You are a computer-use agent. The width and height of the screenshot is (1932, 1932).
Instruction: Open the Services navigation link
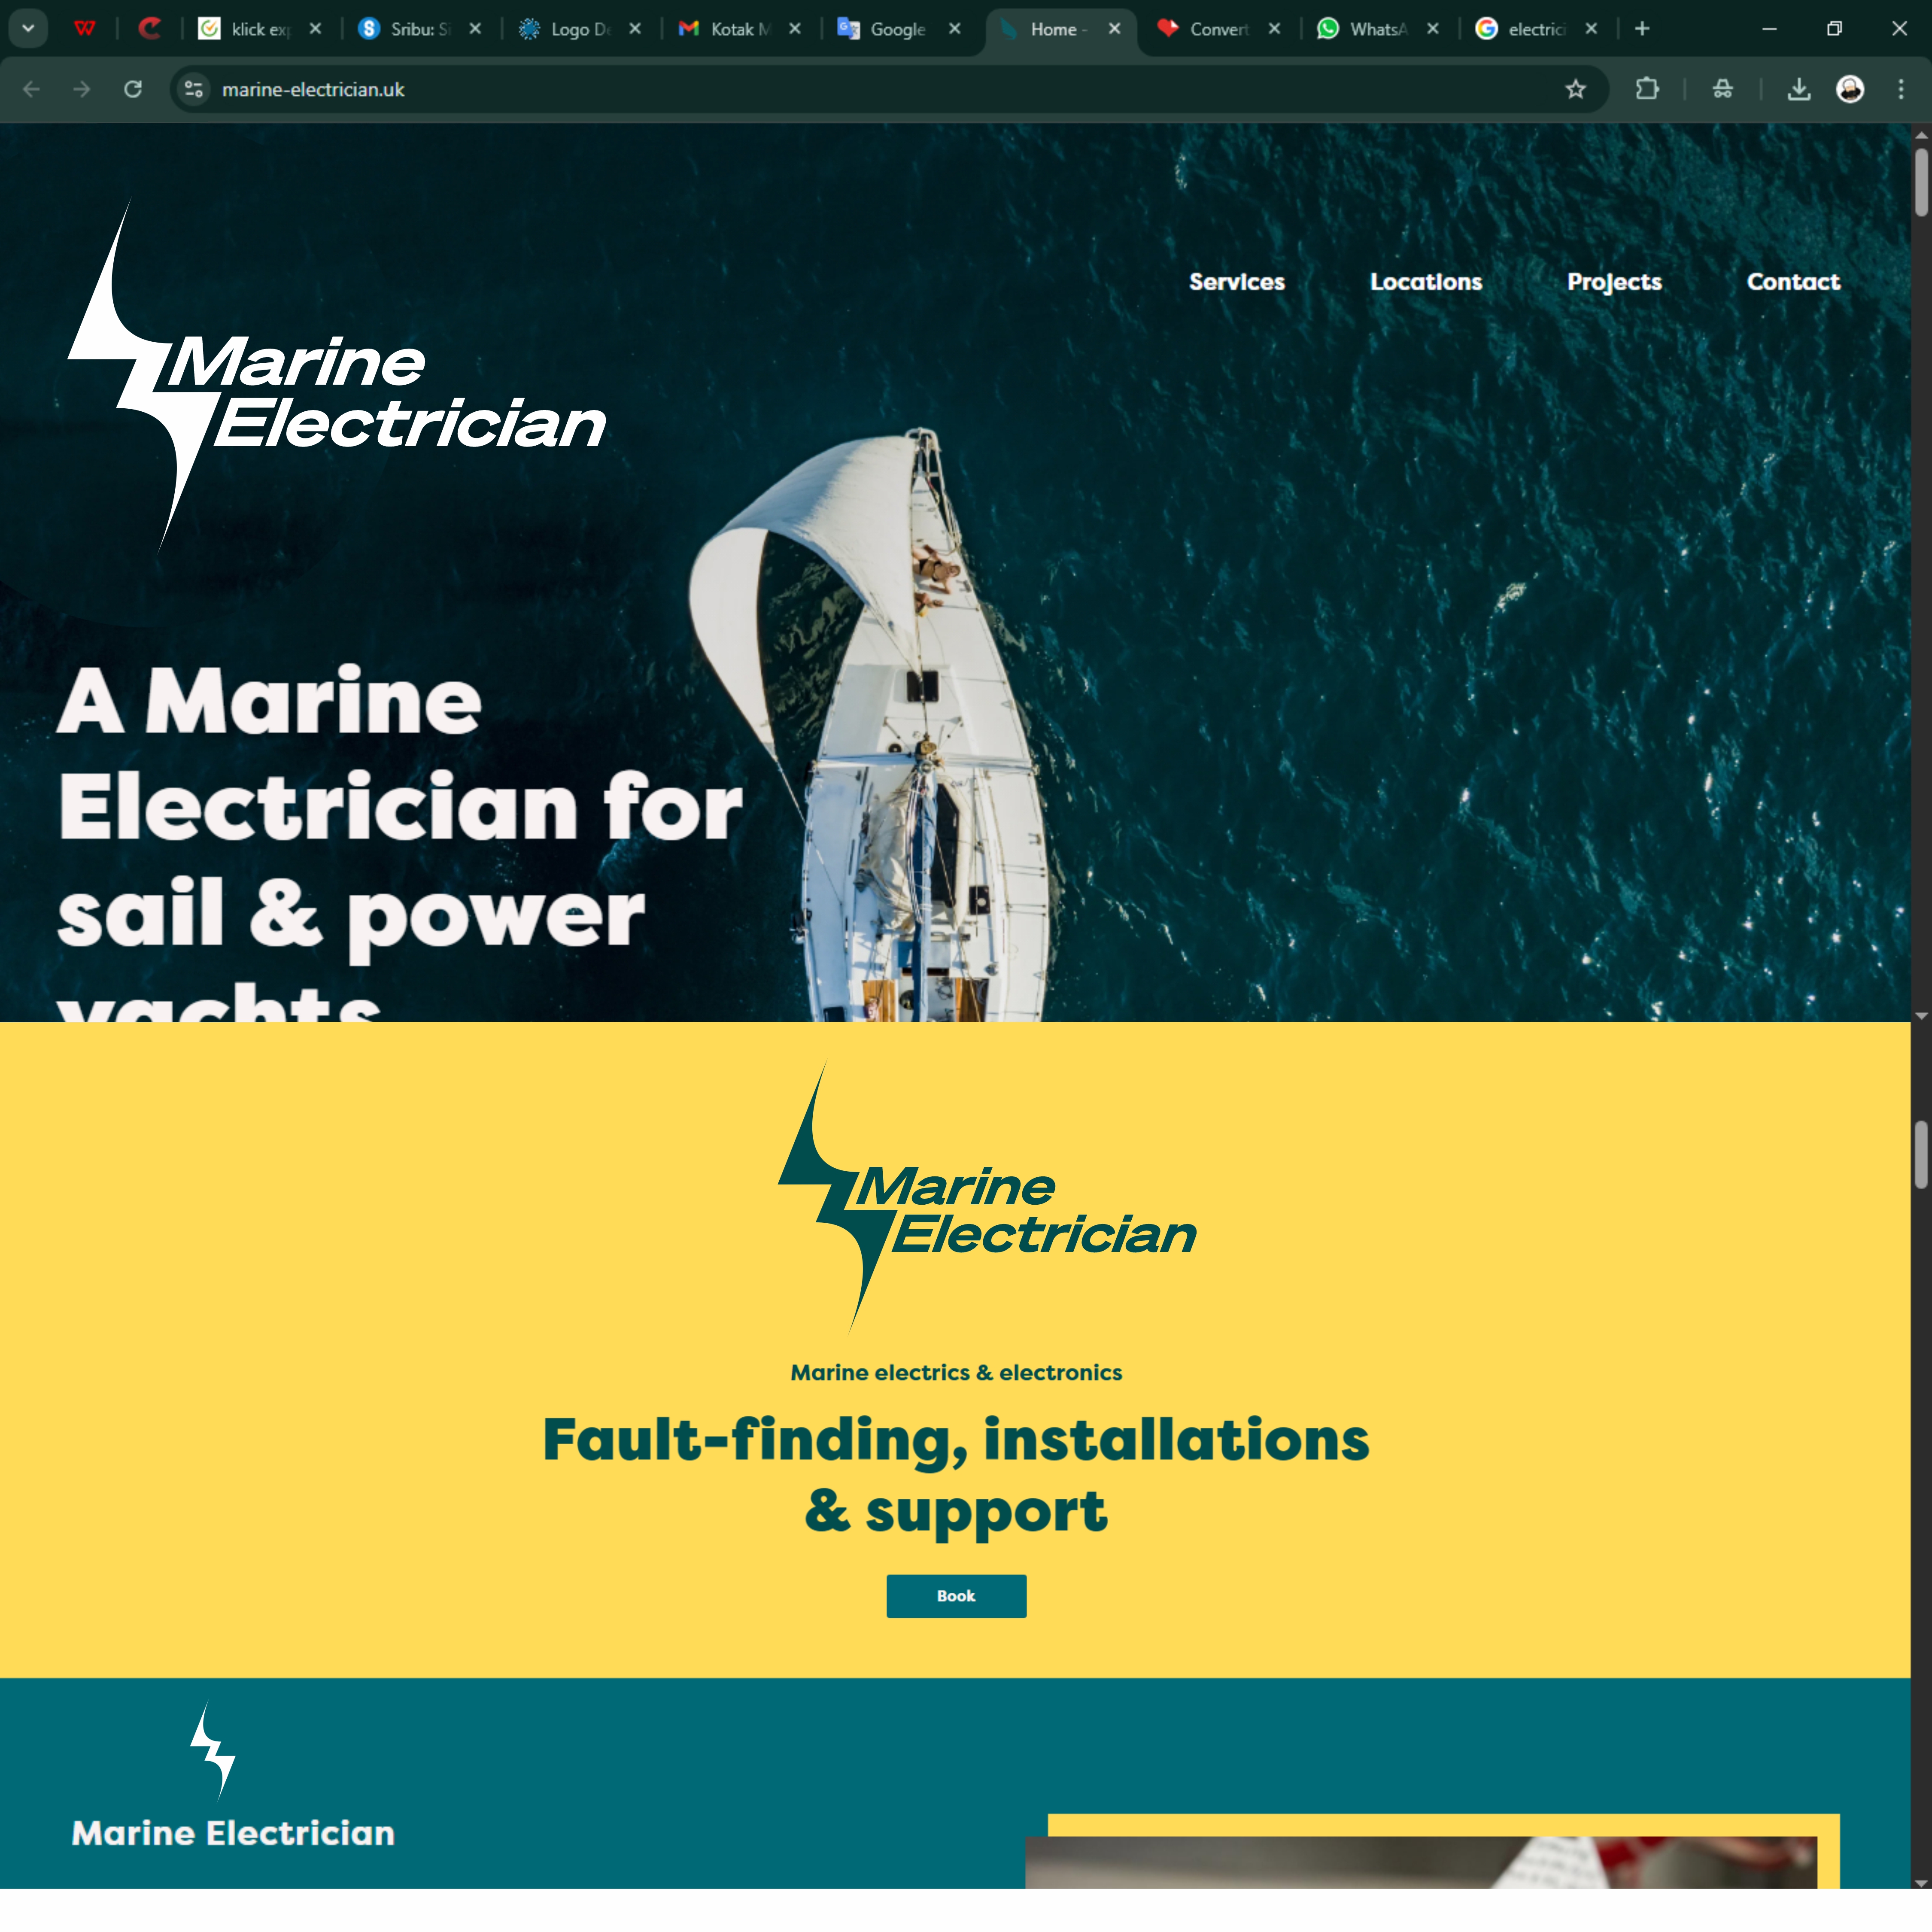1236,282
